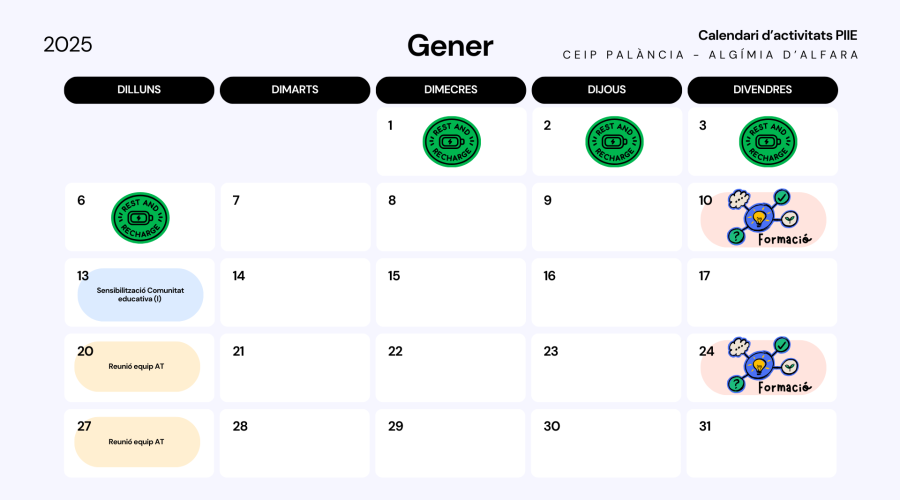This screenshot has height=500, width=900.
Task: Open Reunió equip AT on day 27
Action: 137,442
